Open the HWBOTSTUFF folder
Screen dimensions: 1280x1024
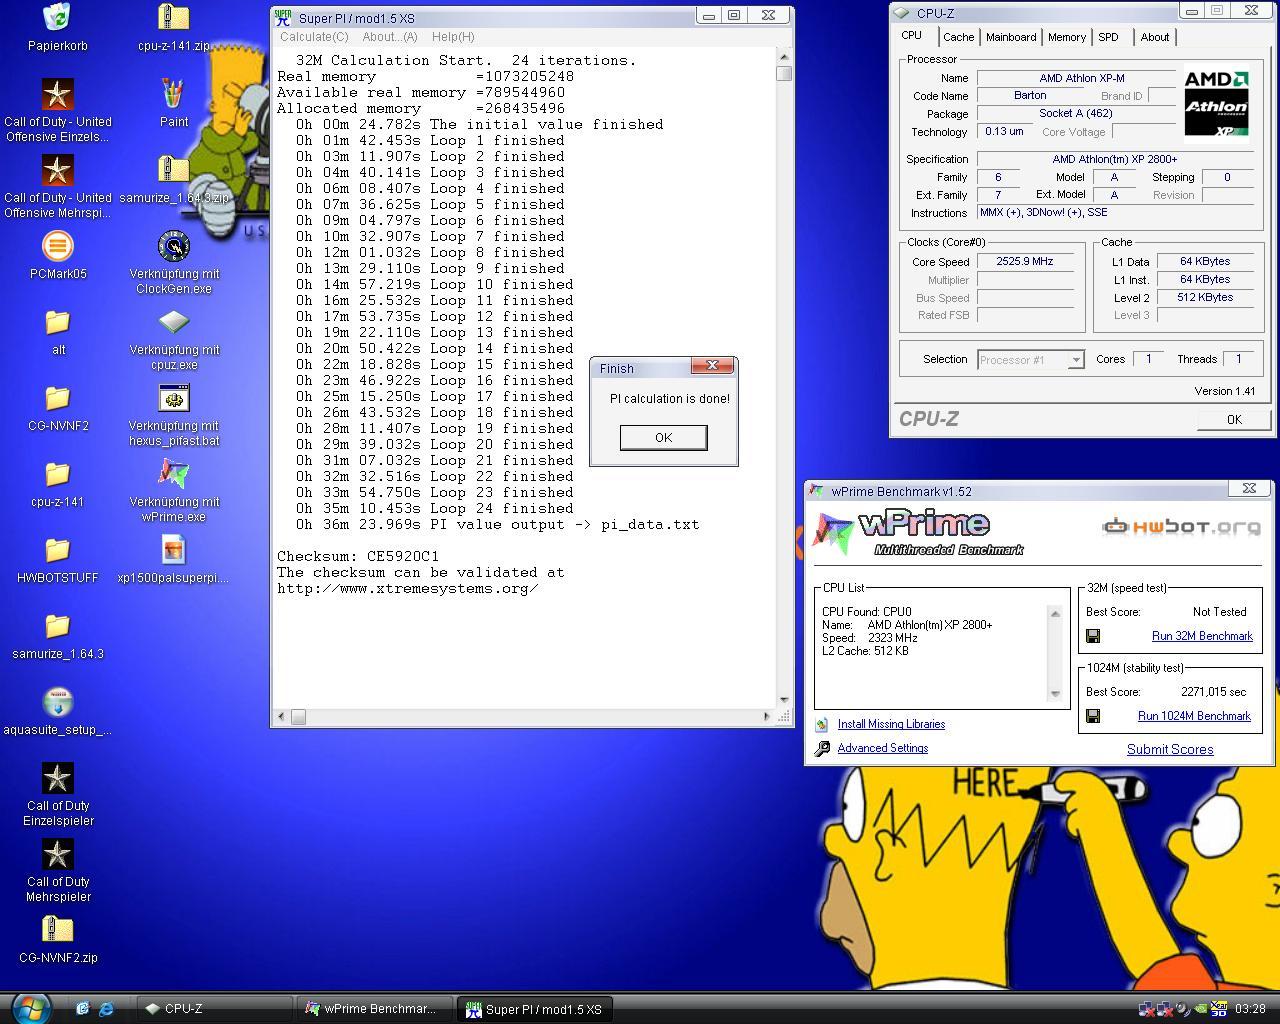[x=58, y=550]
